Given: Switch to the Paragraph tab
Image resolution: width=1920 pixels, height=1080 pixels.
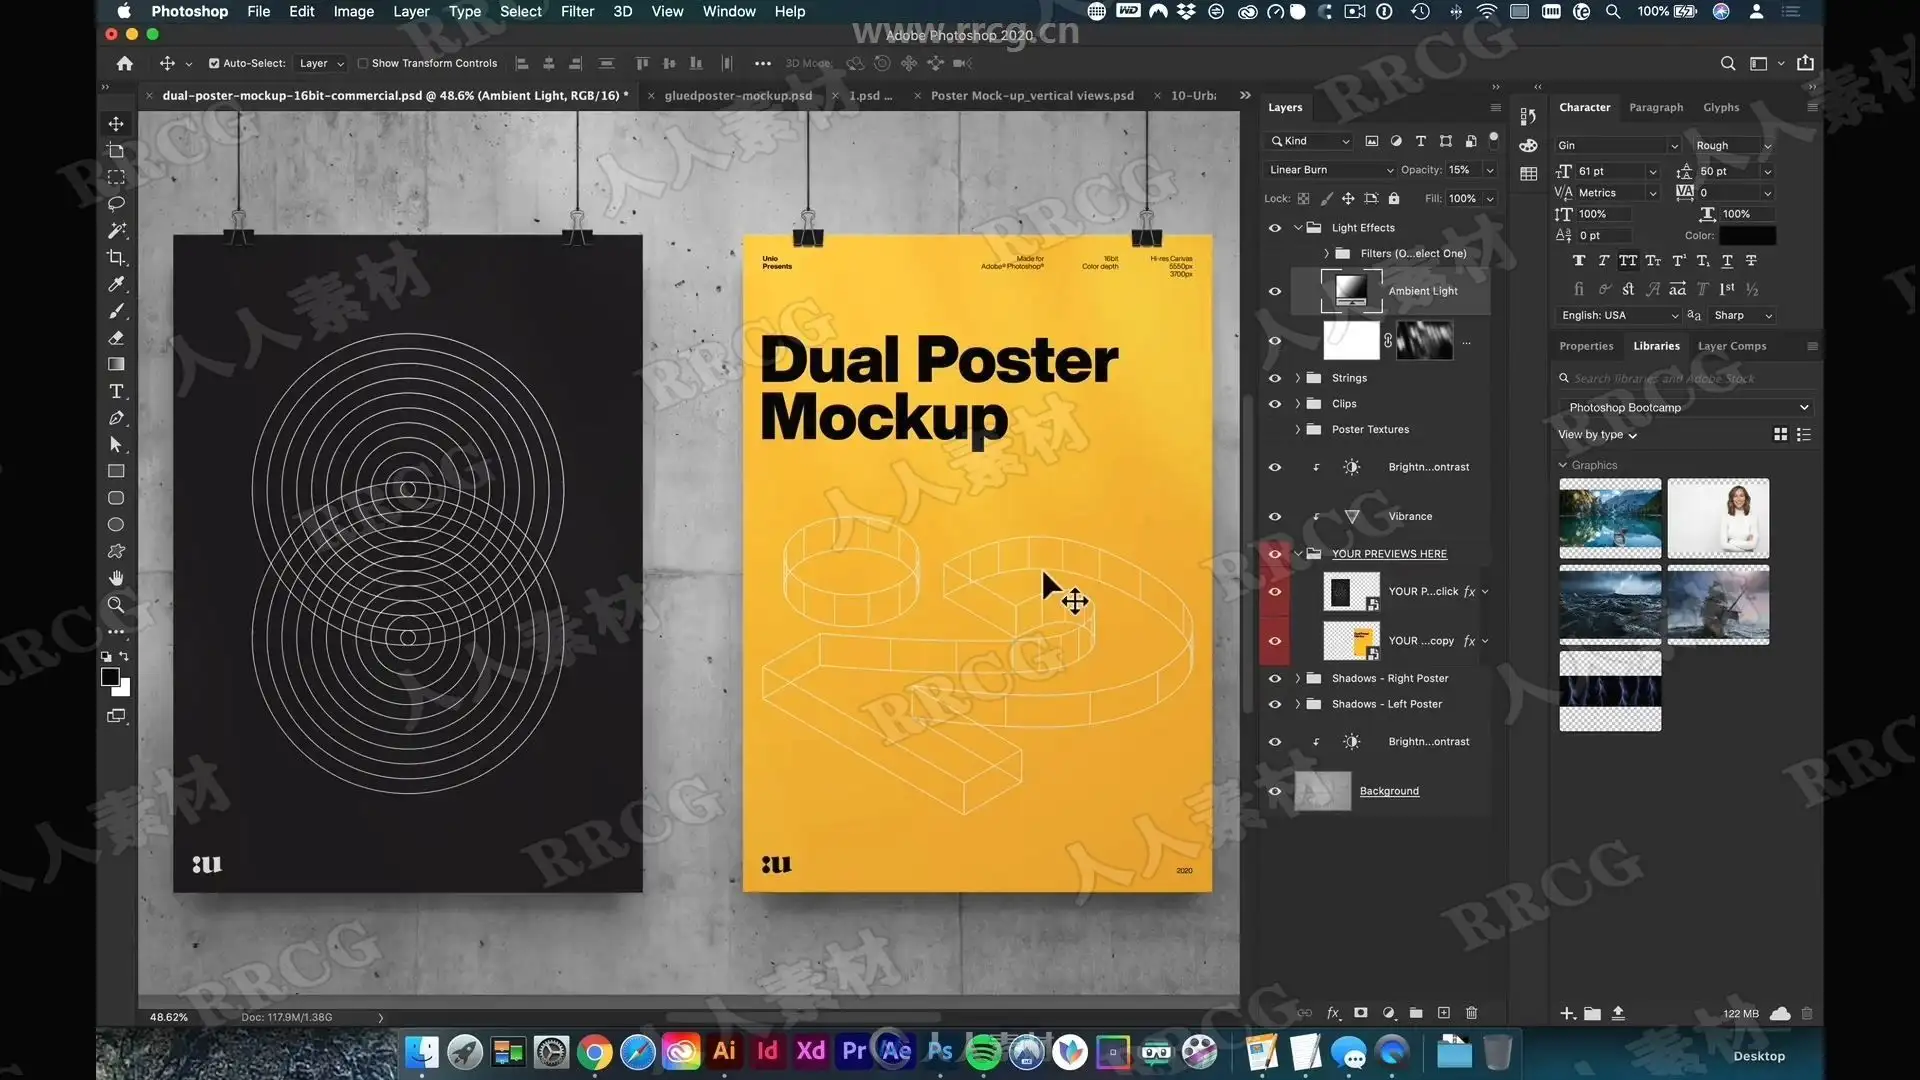Looking at the screenshot, I should click(x=1656, y=107).
